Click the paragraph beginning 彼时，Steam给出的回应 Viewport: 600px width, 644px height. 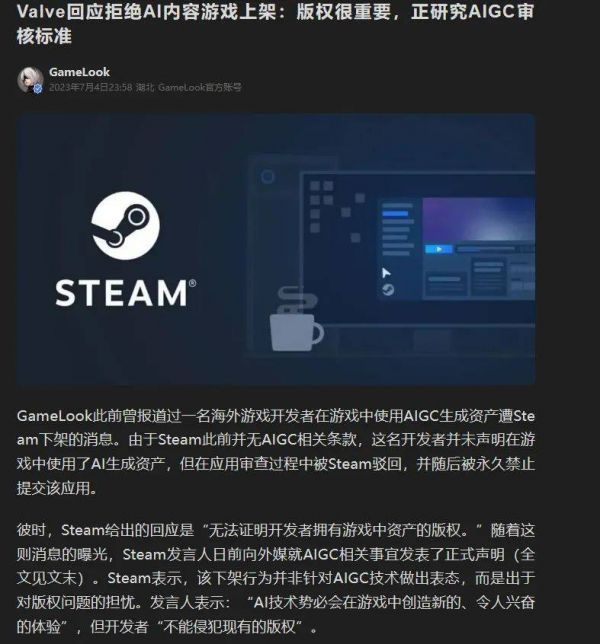pyautogui.click(x=276, y=578)
